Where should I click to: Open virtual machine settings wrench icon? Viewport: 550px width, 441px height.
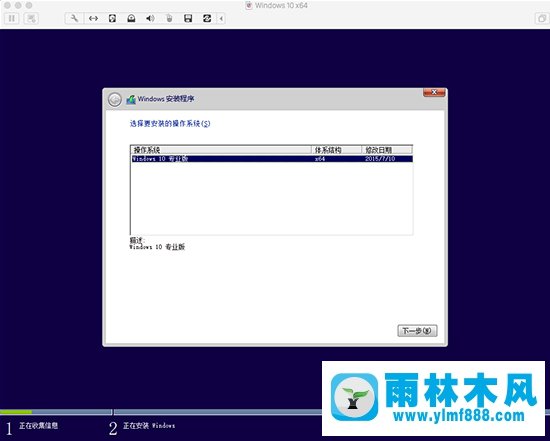pyautogui.click(x=74, y=18)
